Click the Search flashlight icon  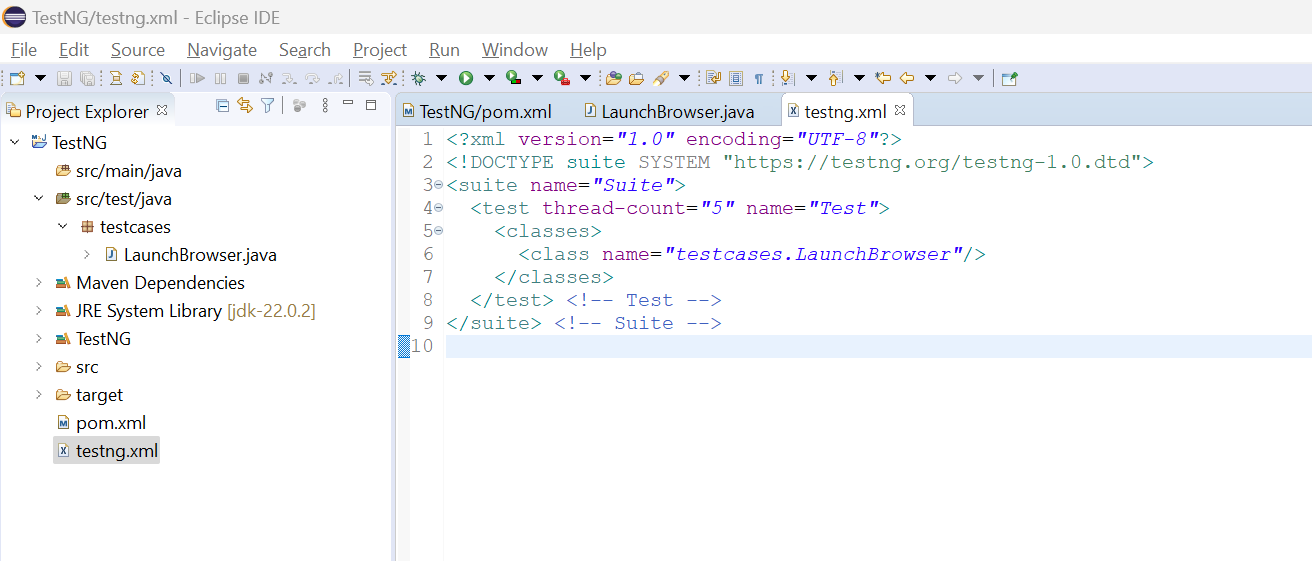click(x=660, y=78)
